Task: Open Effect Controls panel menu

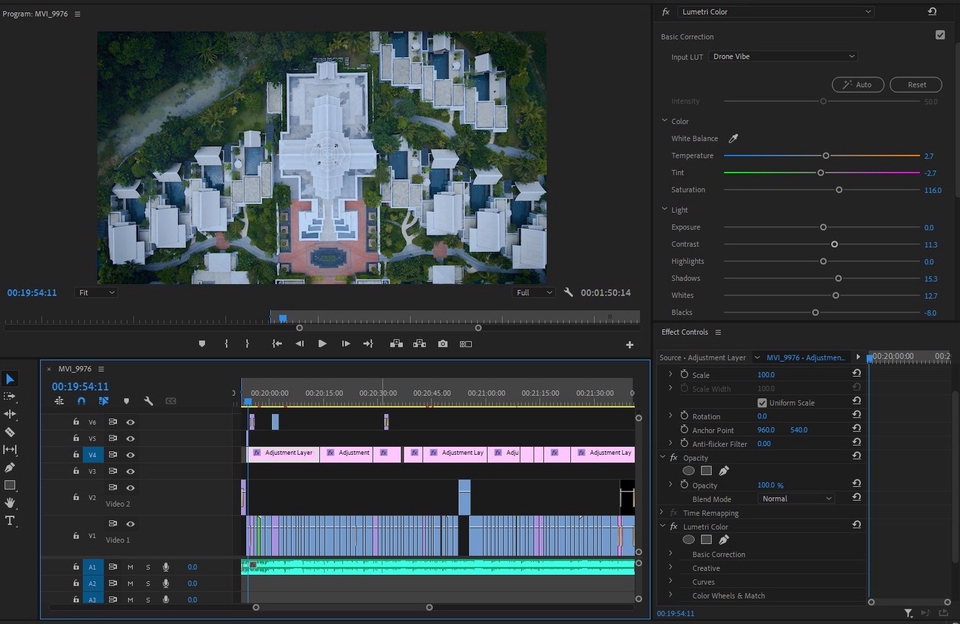Action: pos(718,333)
